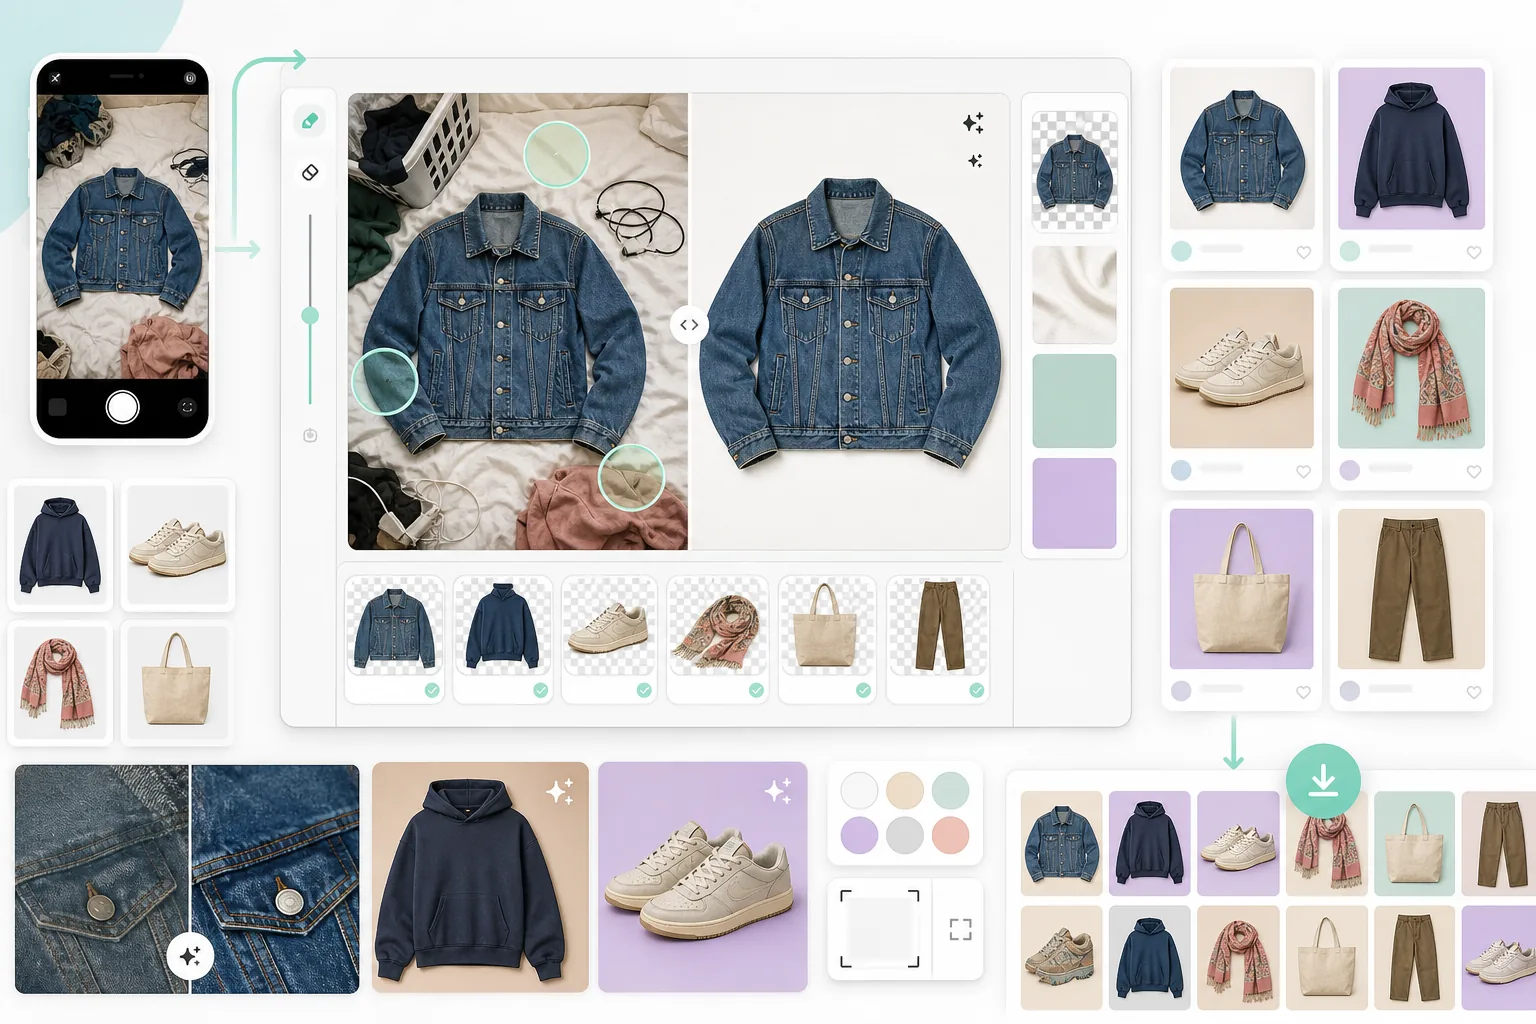Open the hoodie photo below the phone

click(x=60, y=545)
